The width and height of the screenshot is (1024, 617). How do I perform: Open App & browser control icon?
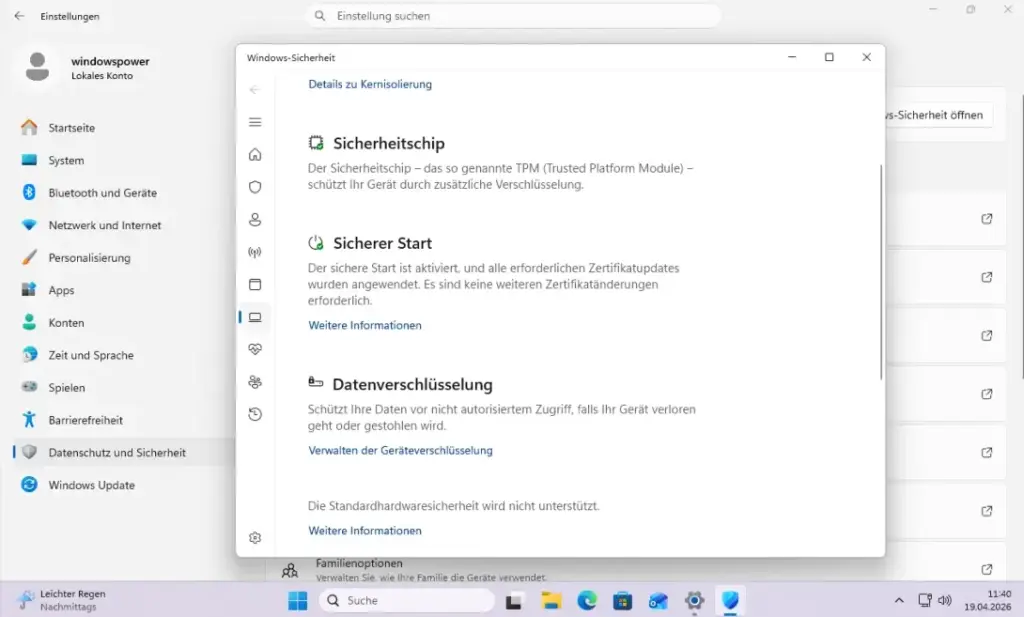coord(255,284)
